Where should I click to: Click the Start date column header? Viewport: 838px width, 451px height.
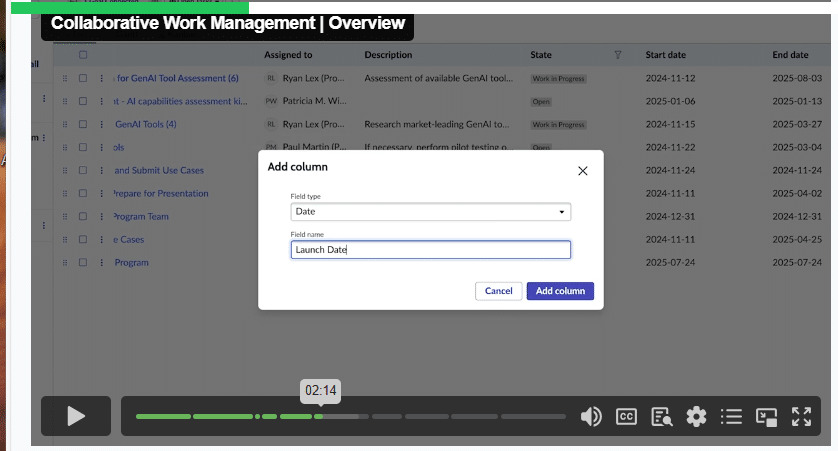(x=667, y=55)
